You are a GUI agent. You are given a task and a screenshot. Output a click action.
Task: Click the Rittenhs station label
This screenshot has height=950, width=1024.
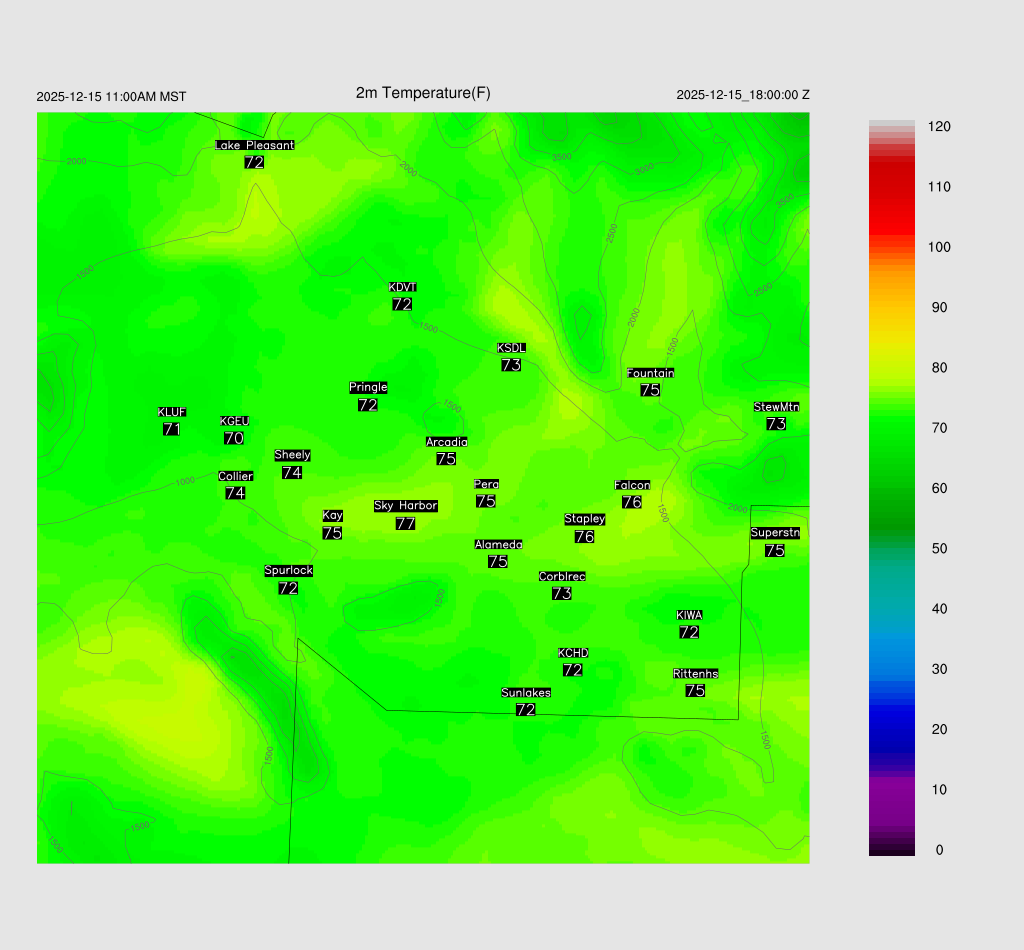[x=695, y=674]
